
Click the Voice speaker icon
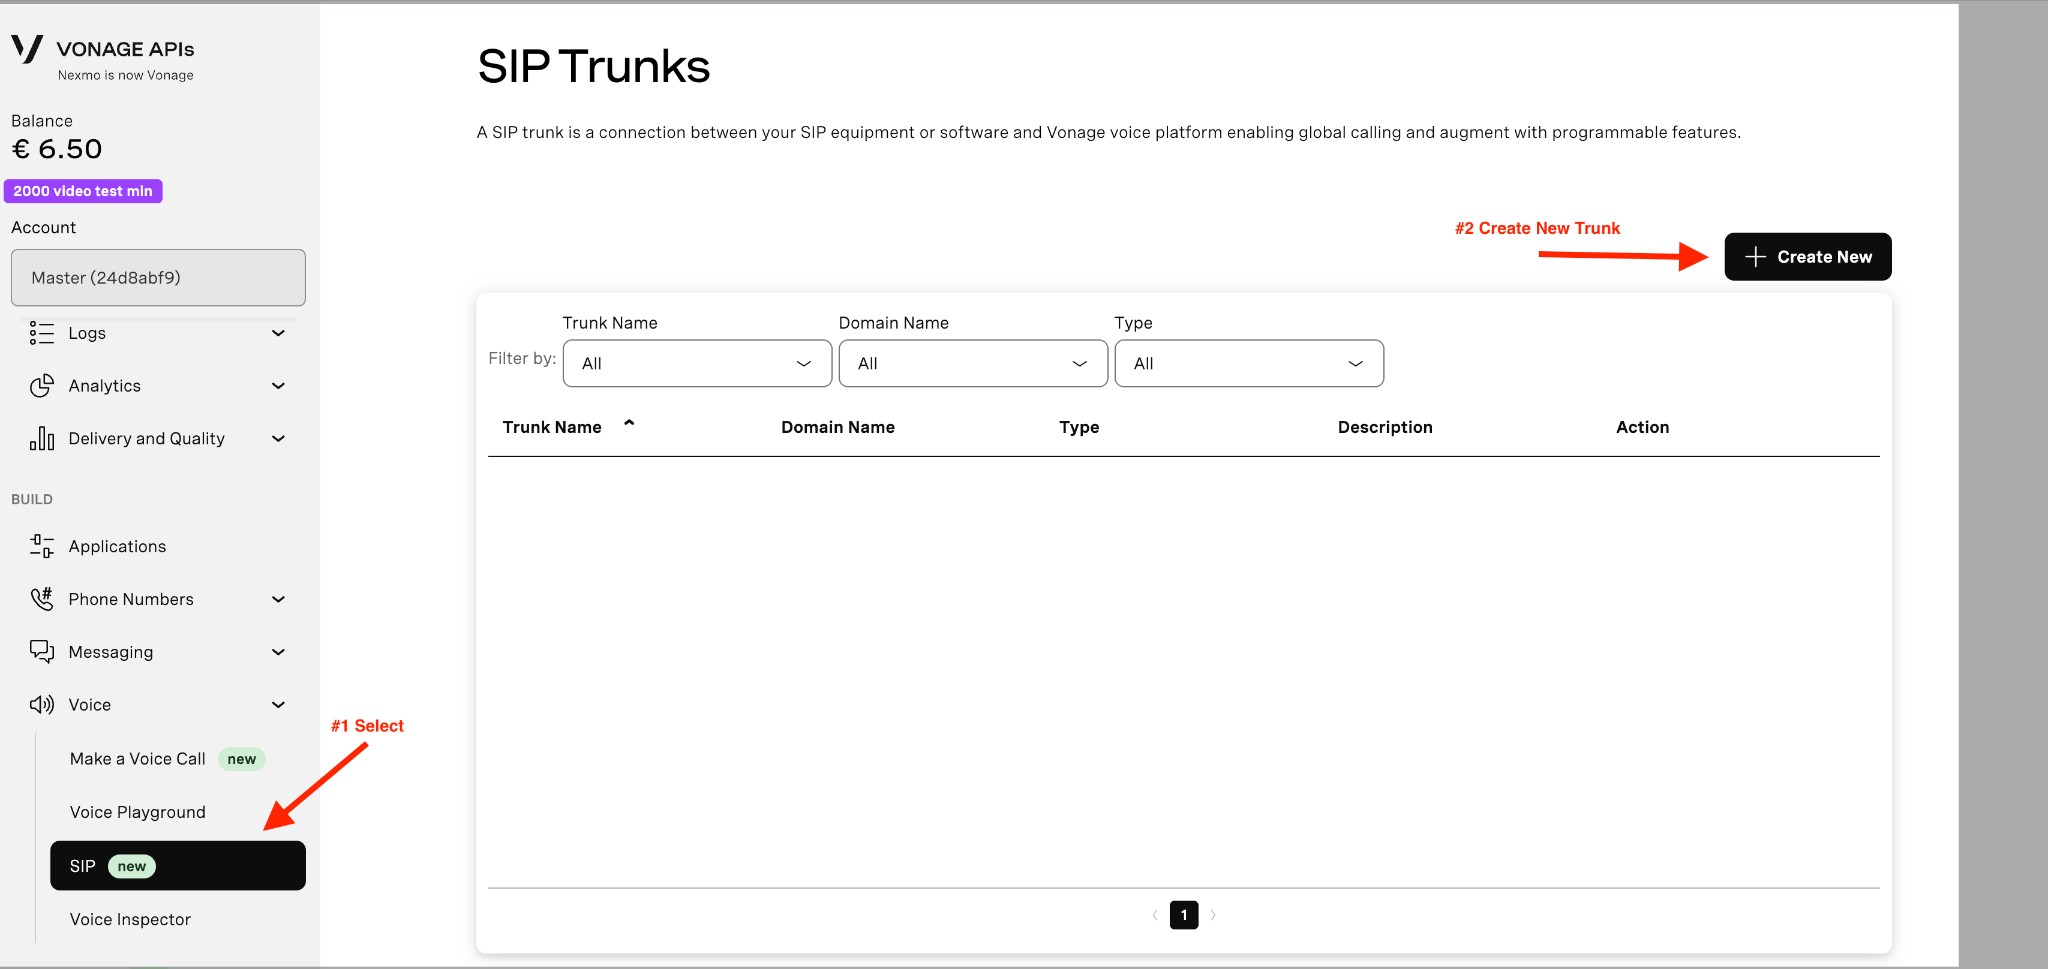(41, 705)
